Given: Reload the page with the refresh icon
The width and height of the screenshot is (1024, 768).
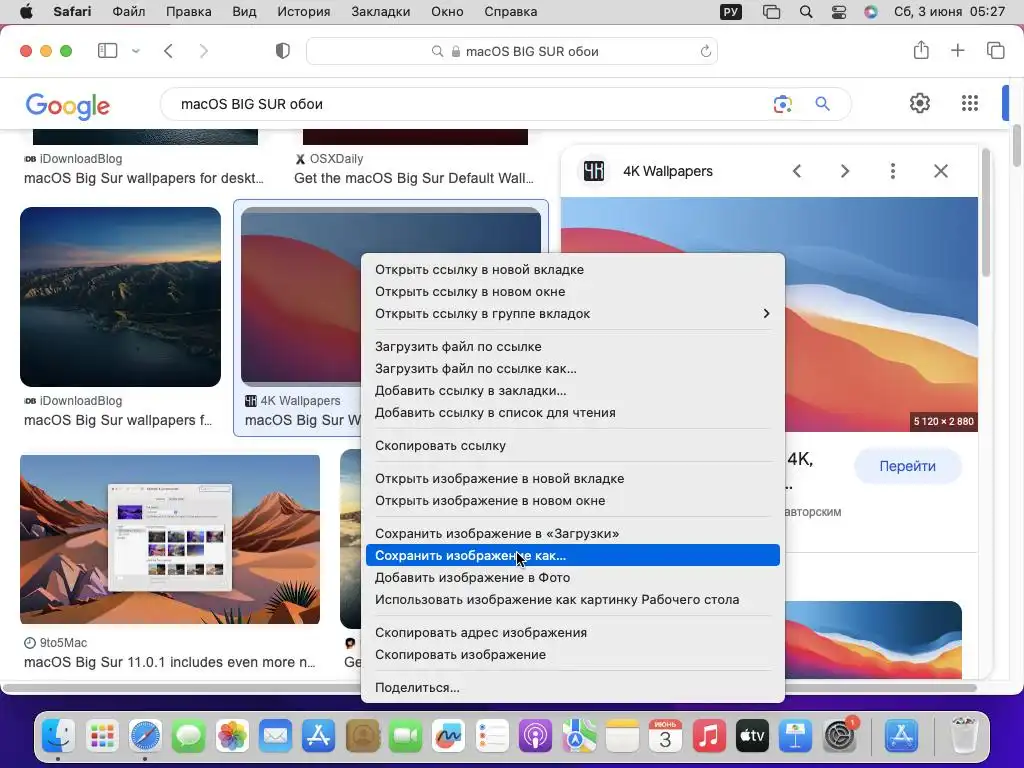Looking at the screenshot, I should (x=705, y=51).
